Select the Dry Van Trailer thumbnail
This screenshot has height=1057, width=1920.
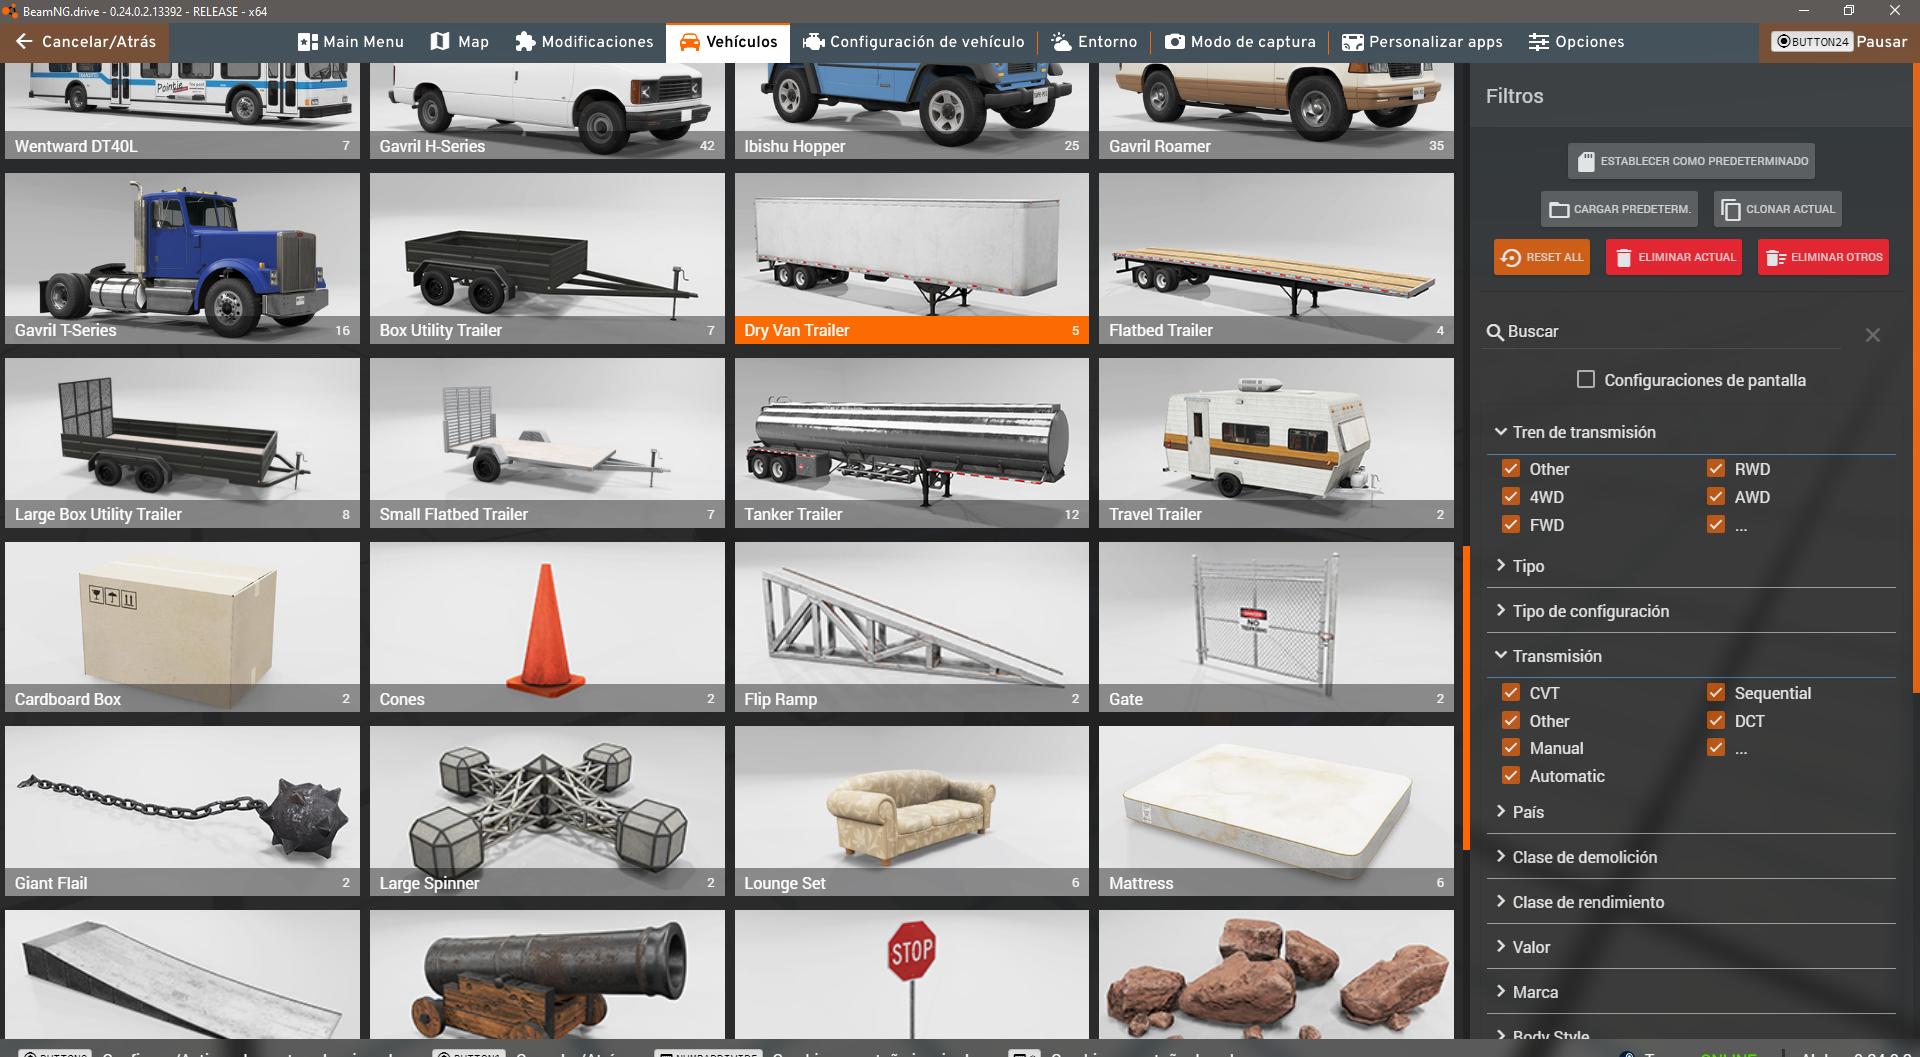[x=912, y=259]
